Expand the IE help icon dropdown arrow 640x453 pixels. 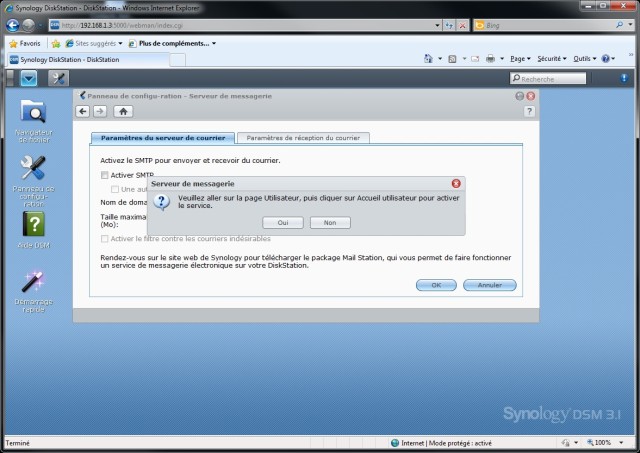(613, 59)
